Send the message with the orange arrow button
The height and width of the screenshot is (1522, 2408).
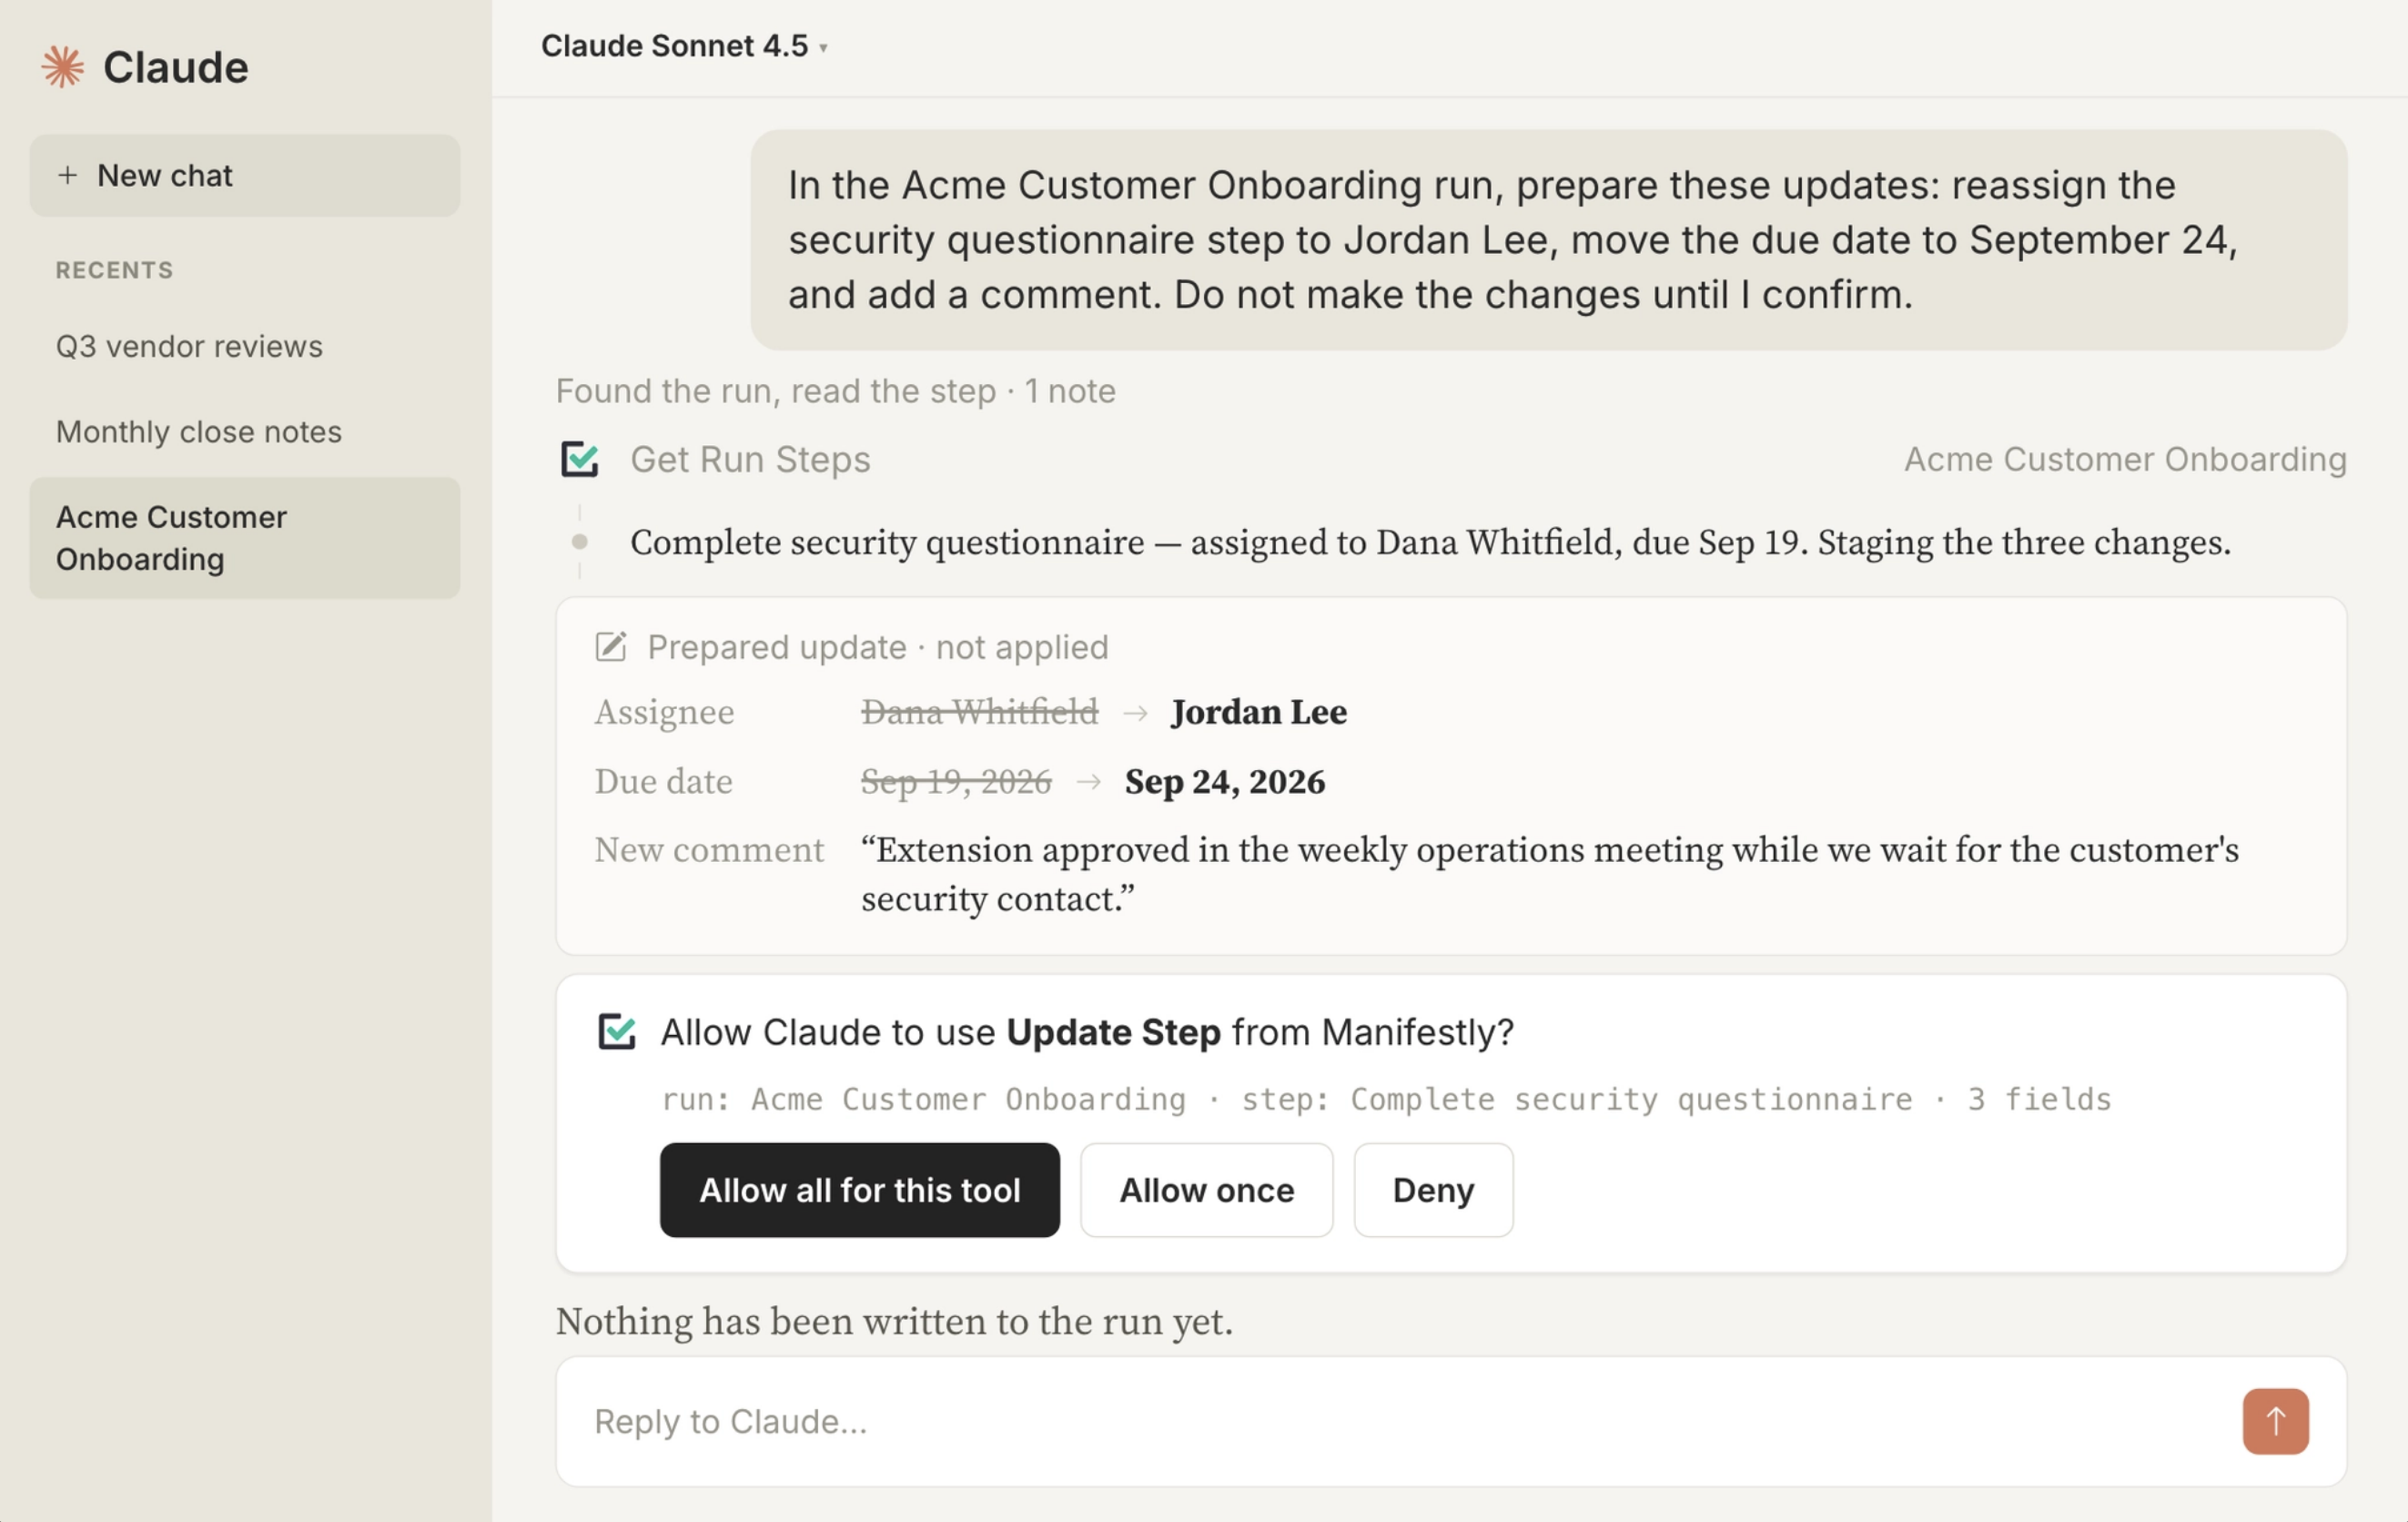(2275, 1420)
